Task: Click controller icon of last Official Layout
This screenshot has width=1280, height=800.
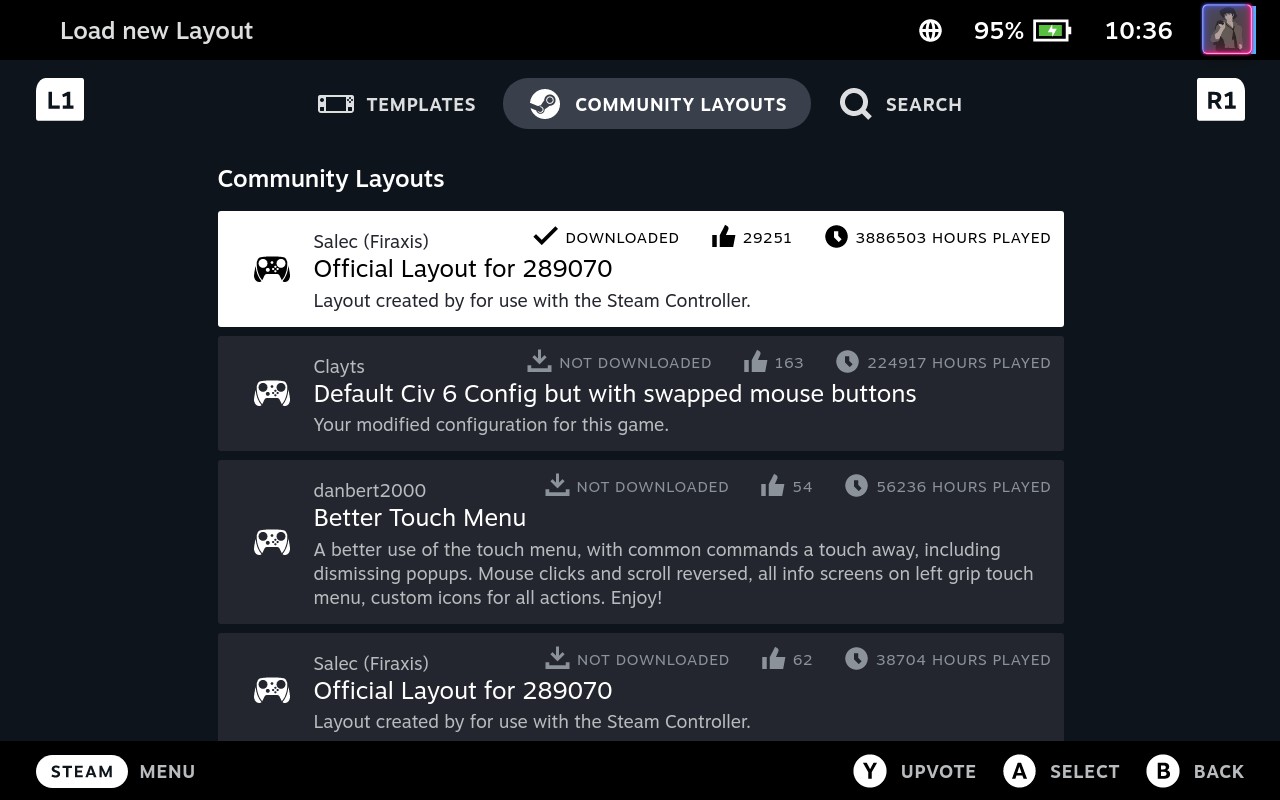Action: (272, 690)
